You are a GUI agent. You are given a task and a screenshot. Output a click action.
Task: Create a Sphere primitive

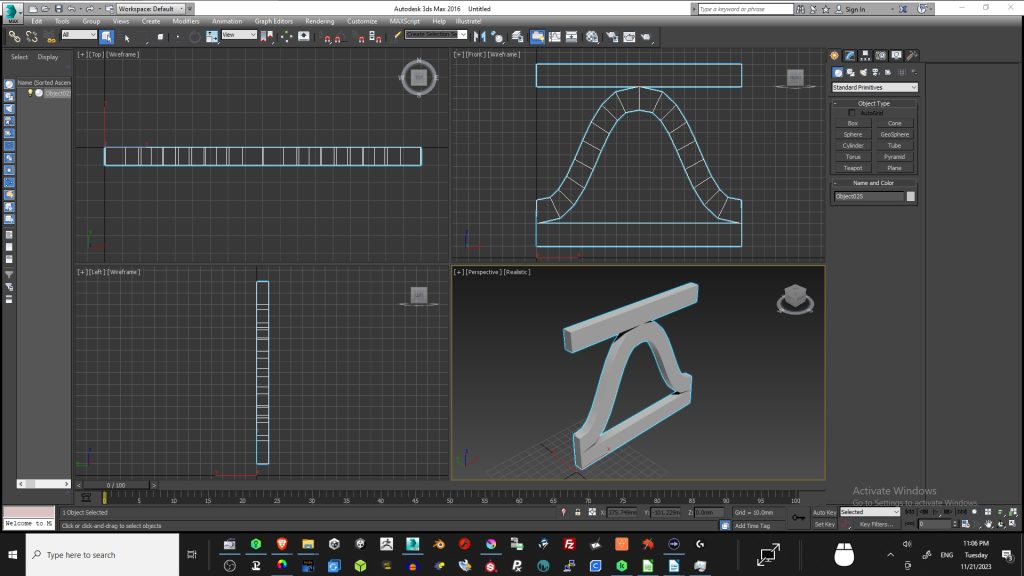(853, 135)
